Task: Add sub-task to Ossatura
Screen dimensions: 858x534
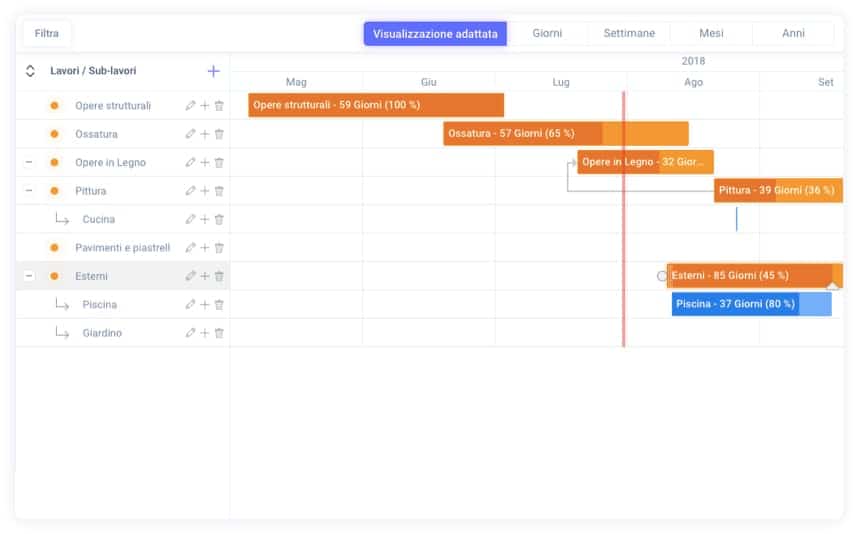Action: [x=205, y=134]
